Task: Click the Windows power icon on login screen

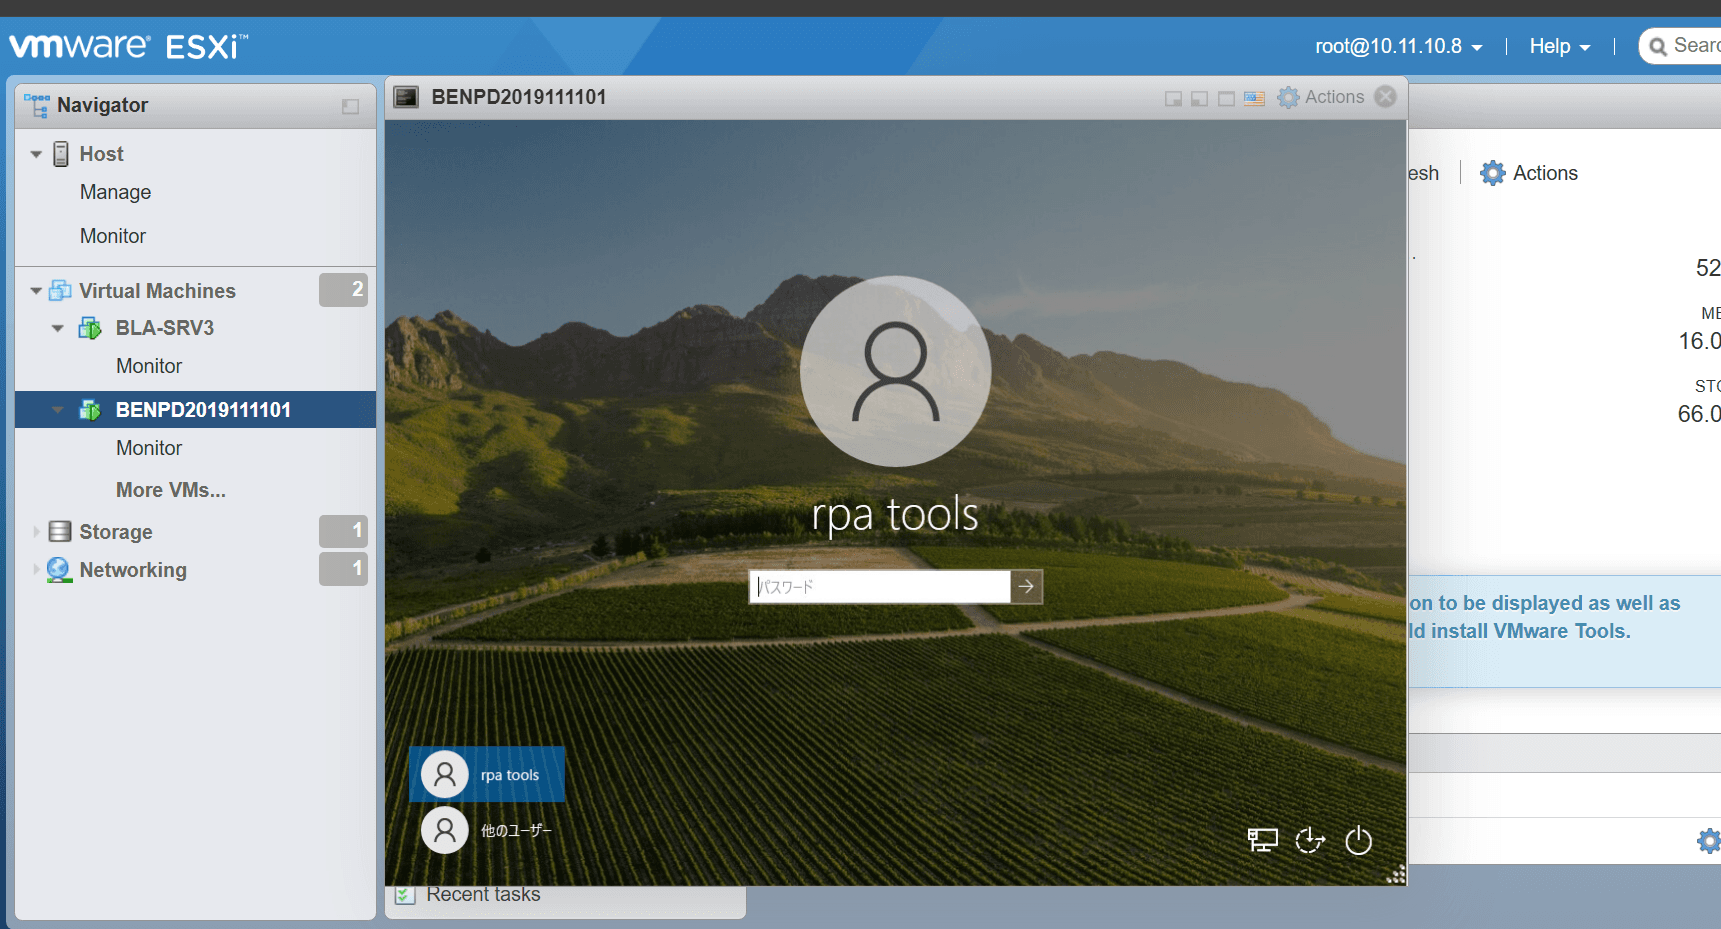Action: 1358,841
